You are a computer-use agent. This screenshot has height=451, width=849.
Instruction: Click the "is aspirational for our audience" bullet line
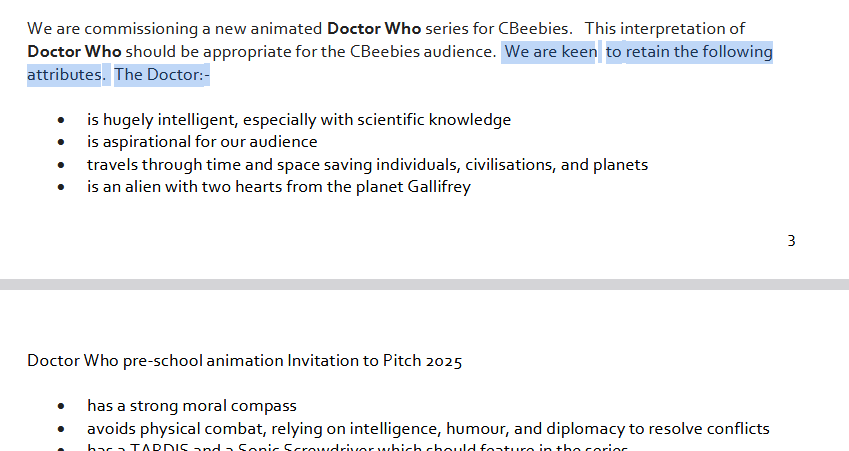[202, 142]
